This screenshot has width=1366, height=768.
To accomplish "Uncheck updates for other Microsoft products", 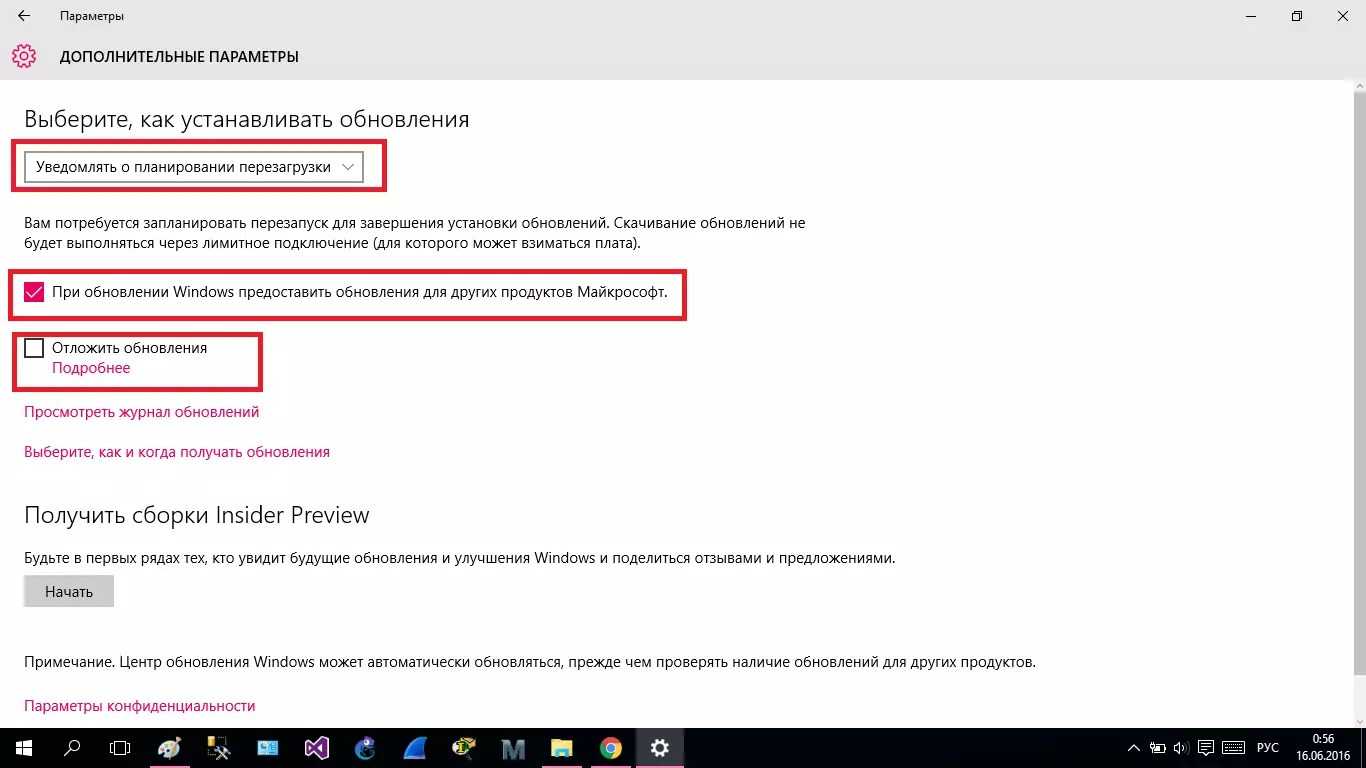I will pyautogui.click(x=34, y=292).
